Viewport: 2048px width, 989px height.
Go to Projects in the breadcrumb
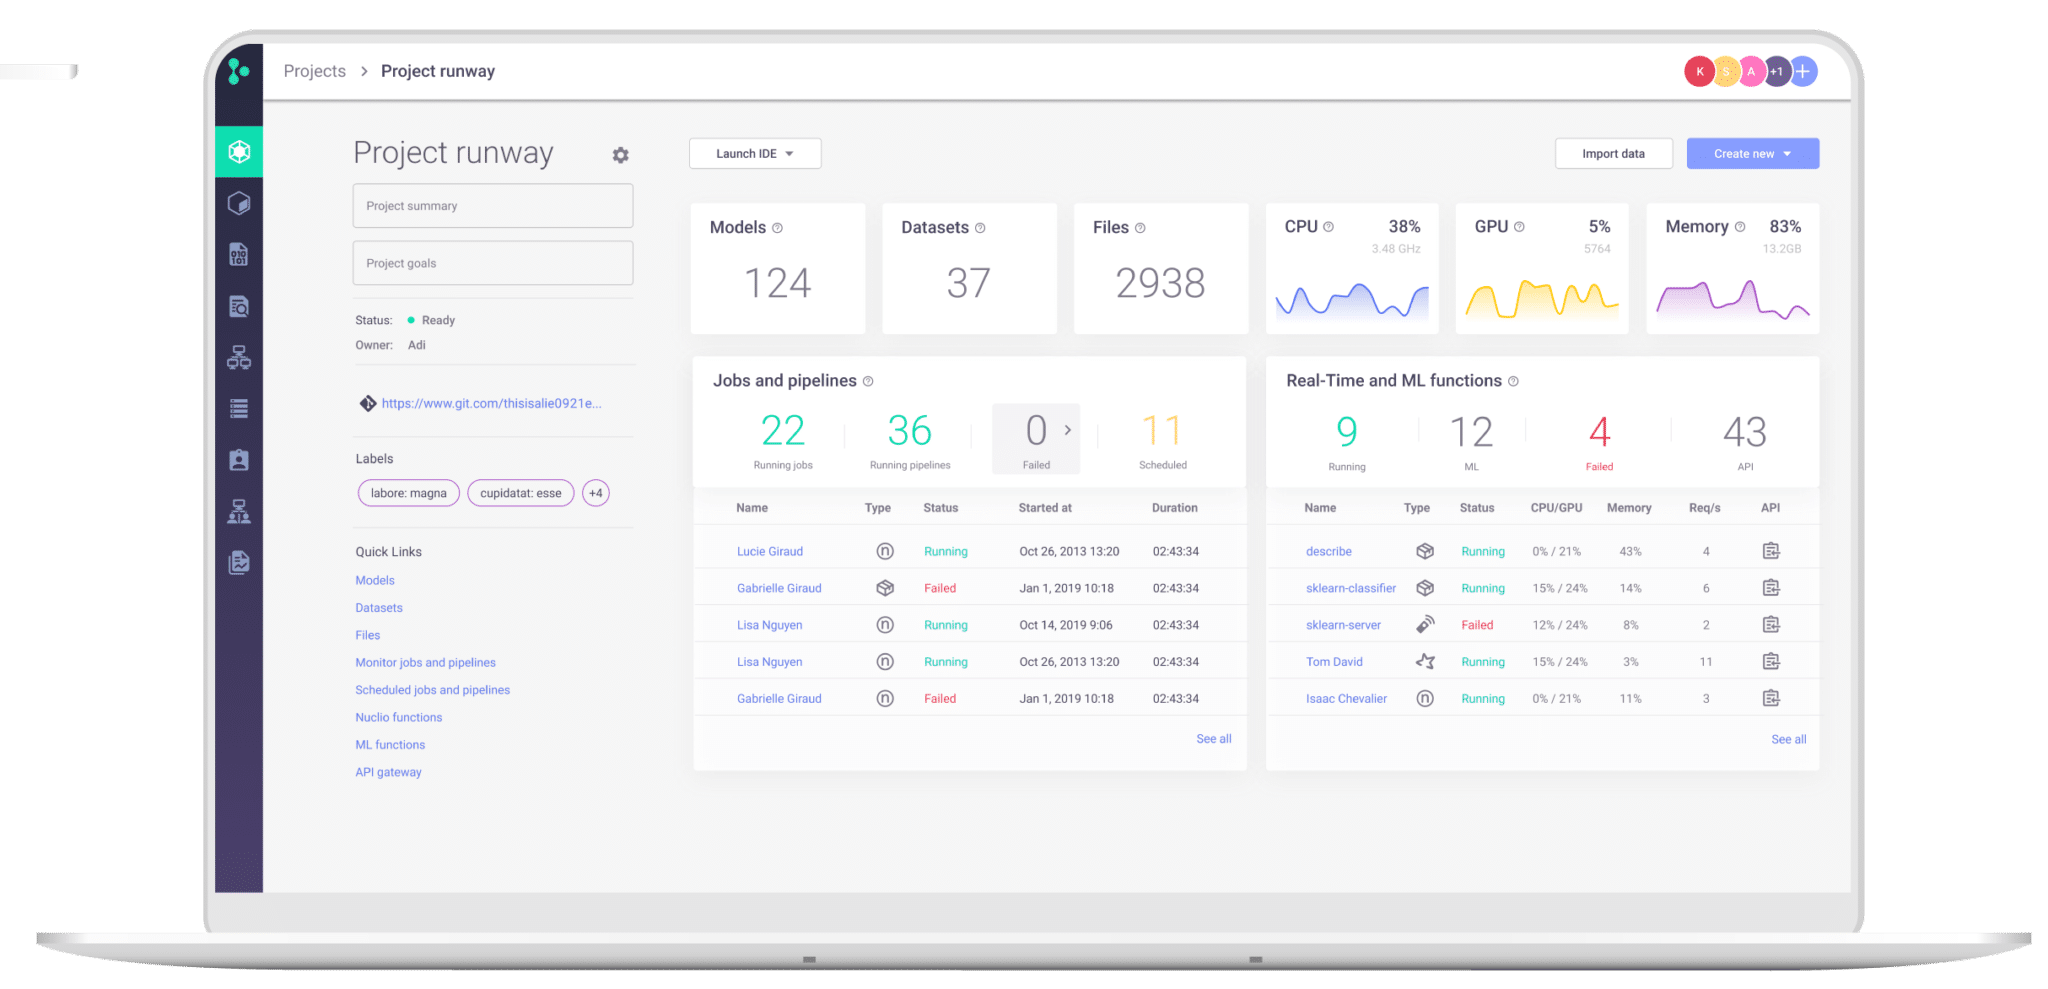[x=314, y=71]
